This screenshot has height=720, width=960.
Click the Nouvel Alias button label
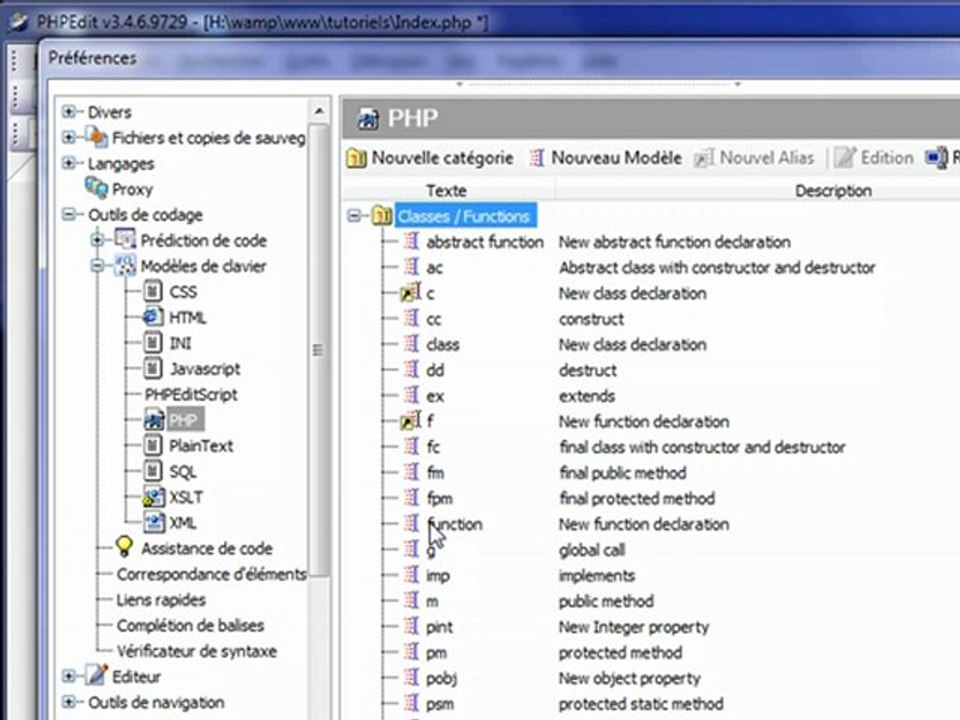click(767, 158)
